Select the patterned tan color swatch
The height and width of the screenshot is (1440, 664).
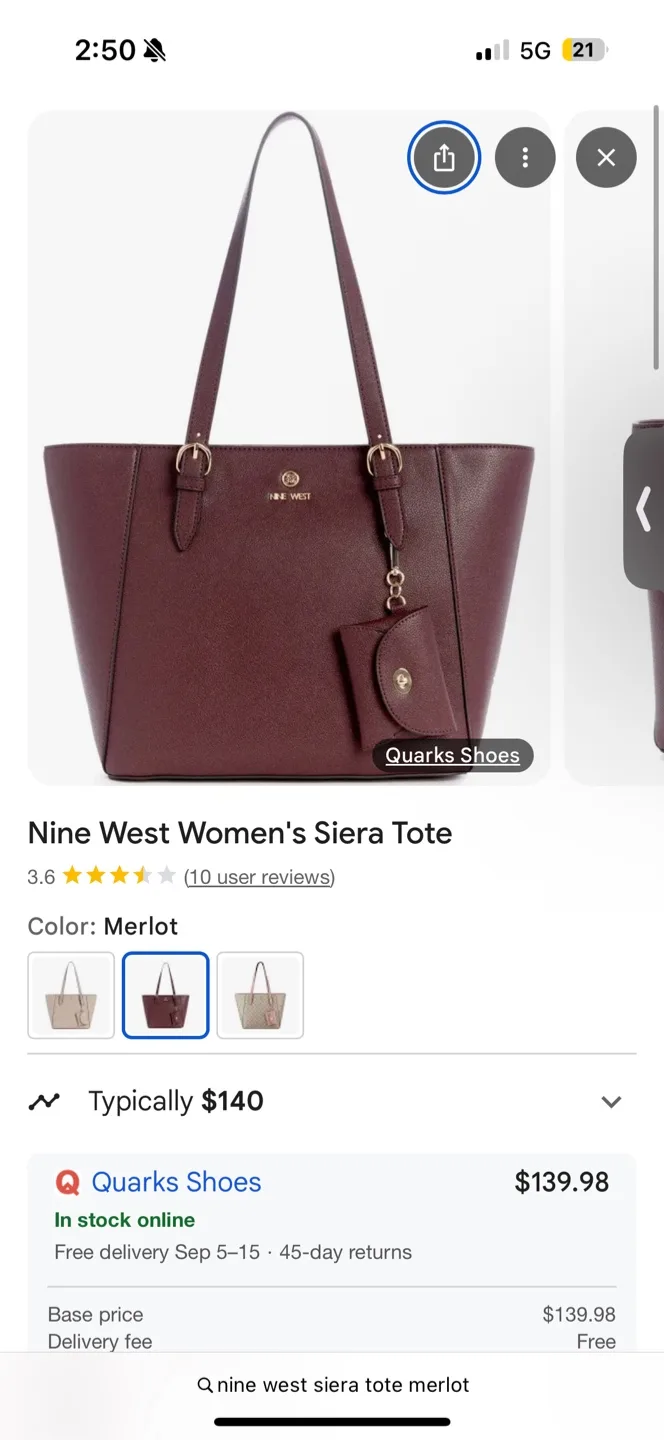(x=260, y=995)
